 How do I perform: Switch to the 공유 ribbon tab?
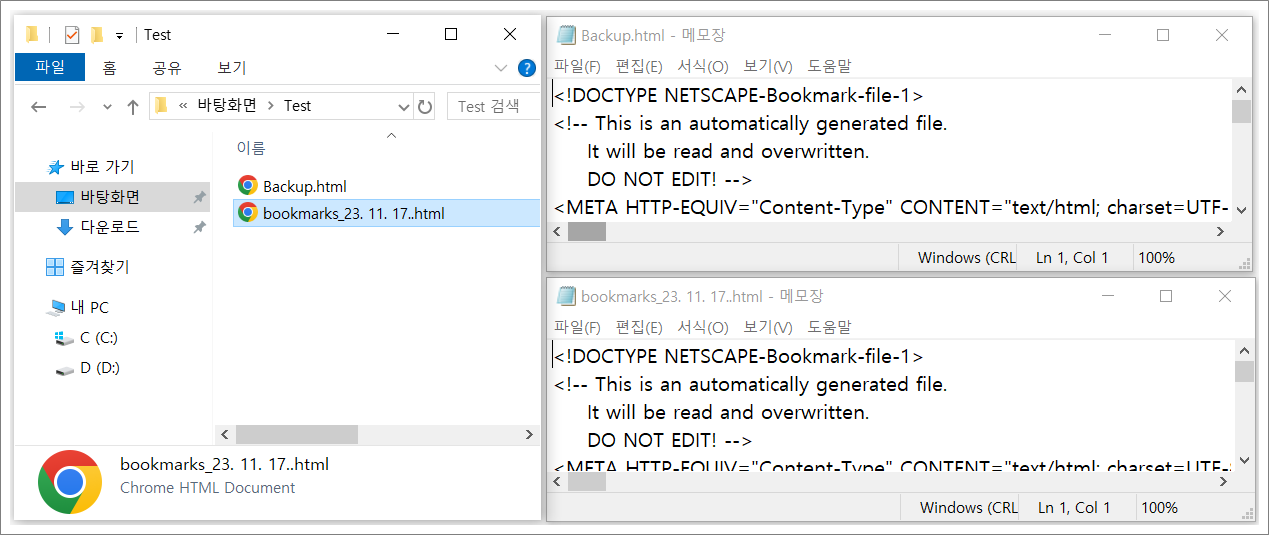167,68
